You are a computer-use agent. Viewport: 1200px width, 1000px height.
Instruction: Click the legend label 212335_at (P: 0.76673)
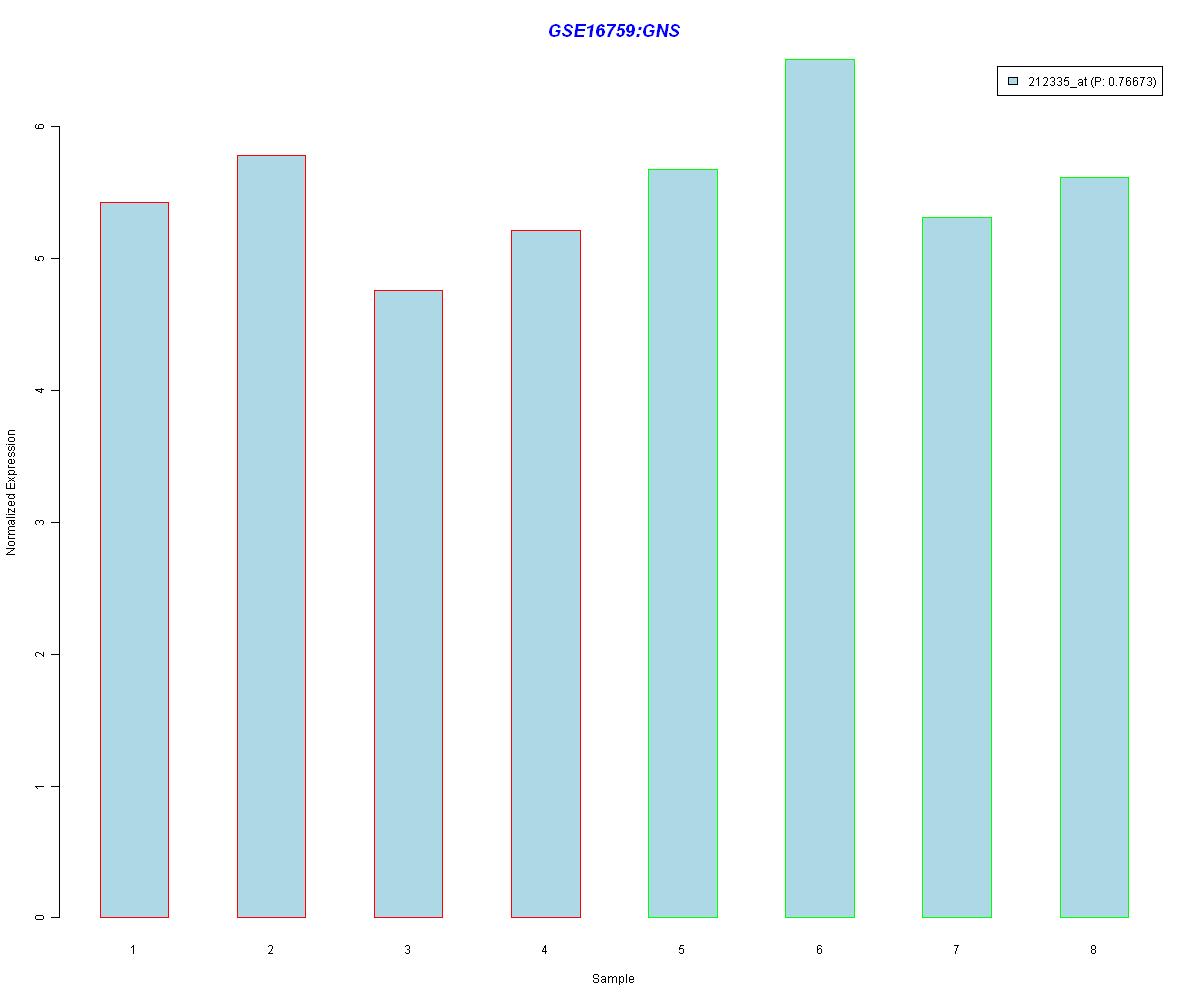[1092, 82]
